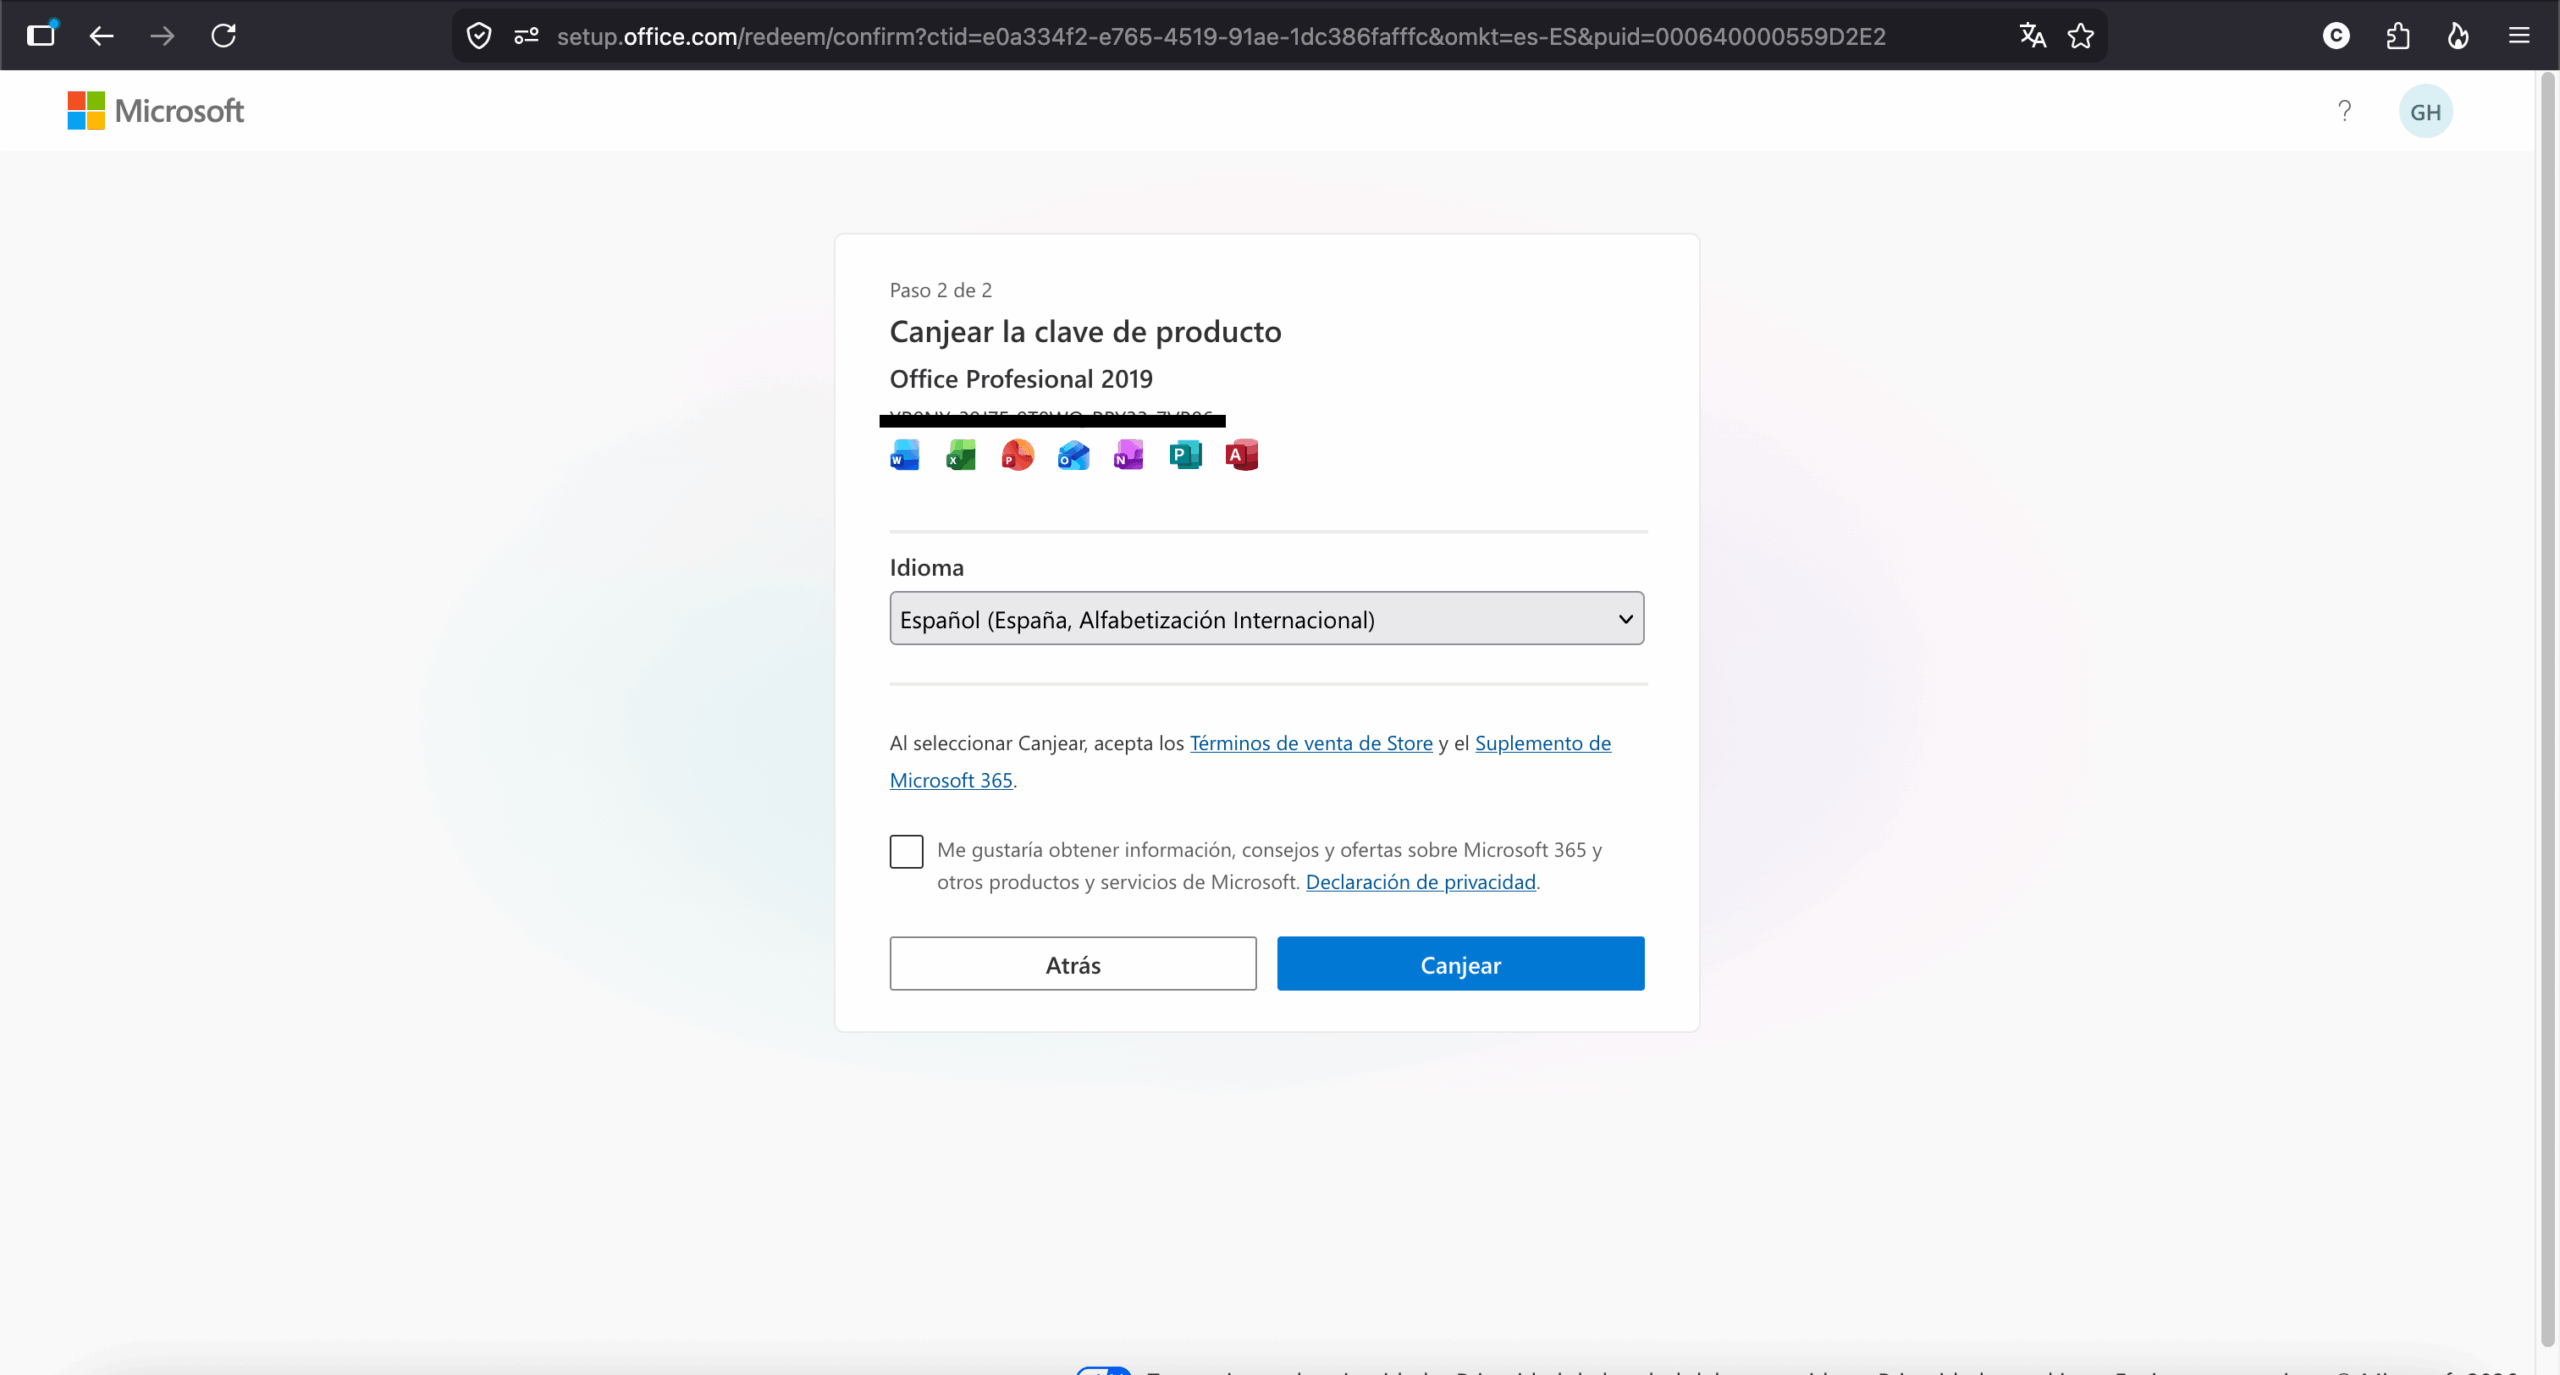Click the Canjear button
2560x1375 pixels.
pyautogui.click(x=1460, y=964)
